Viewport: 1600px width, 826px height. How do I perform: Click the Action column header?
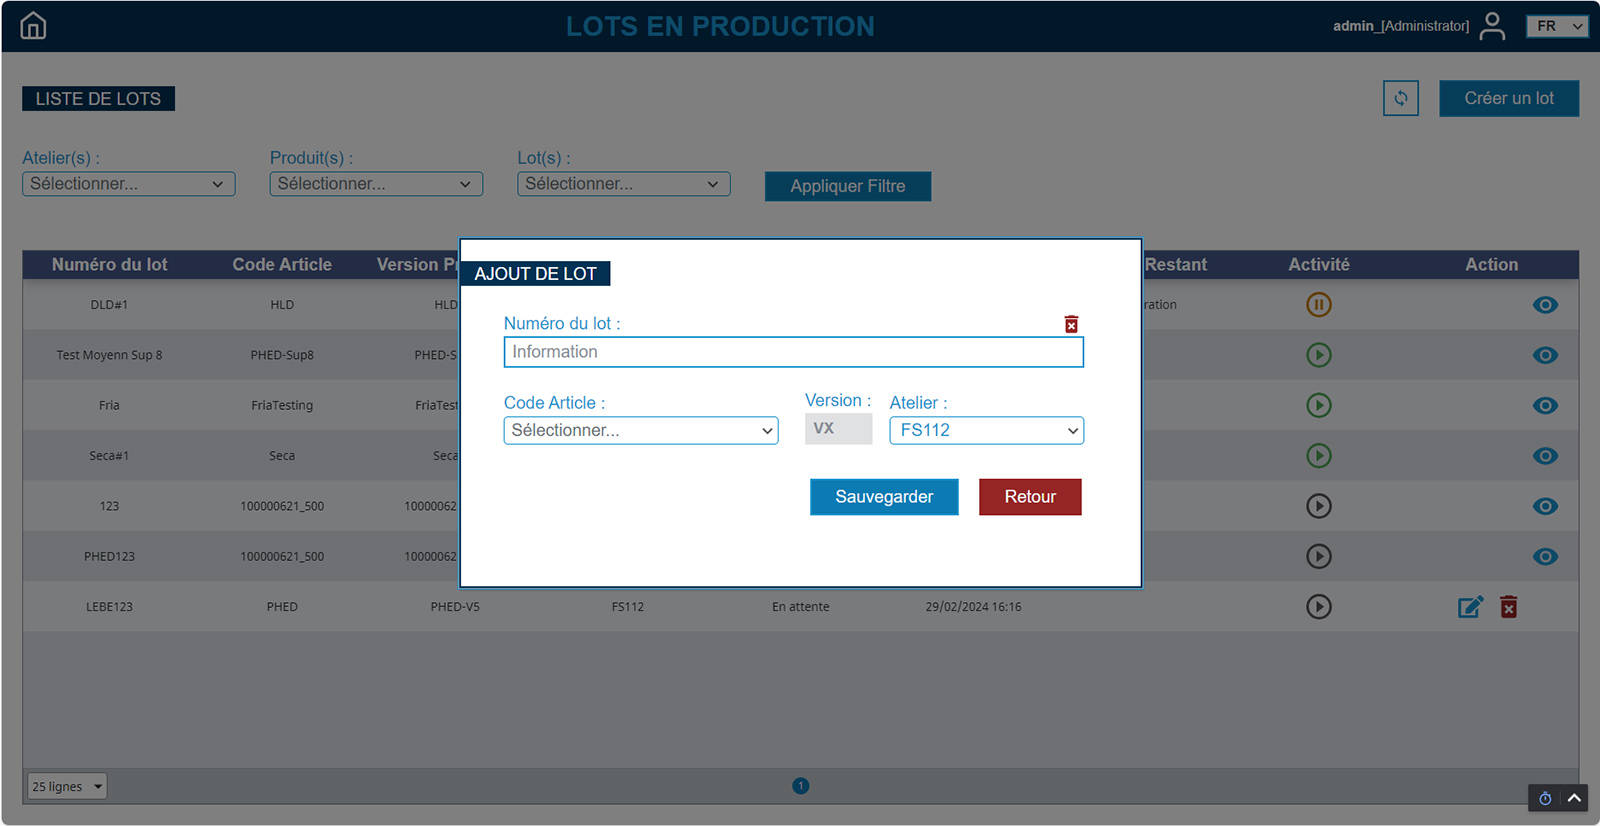(x=1491, y=265)
